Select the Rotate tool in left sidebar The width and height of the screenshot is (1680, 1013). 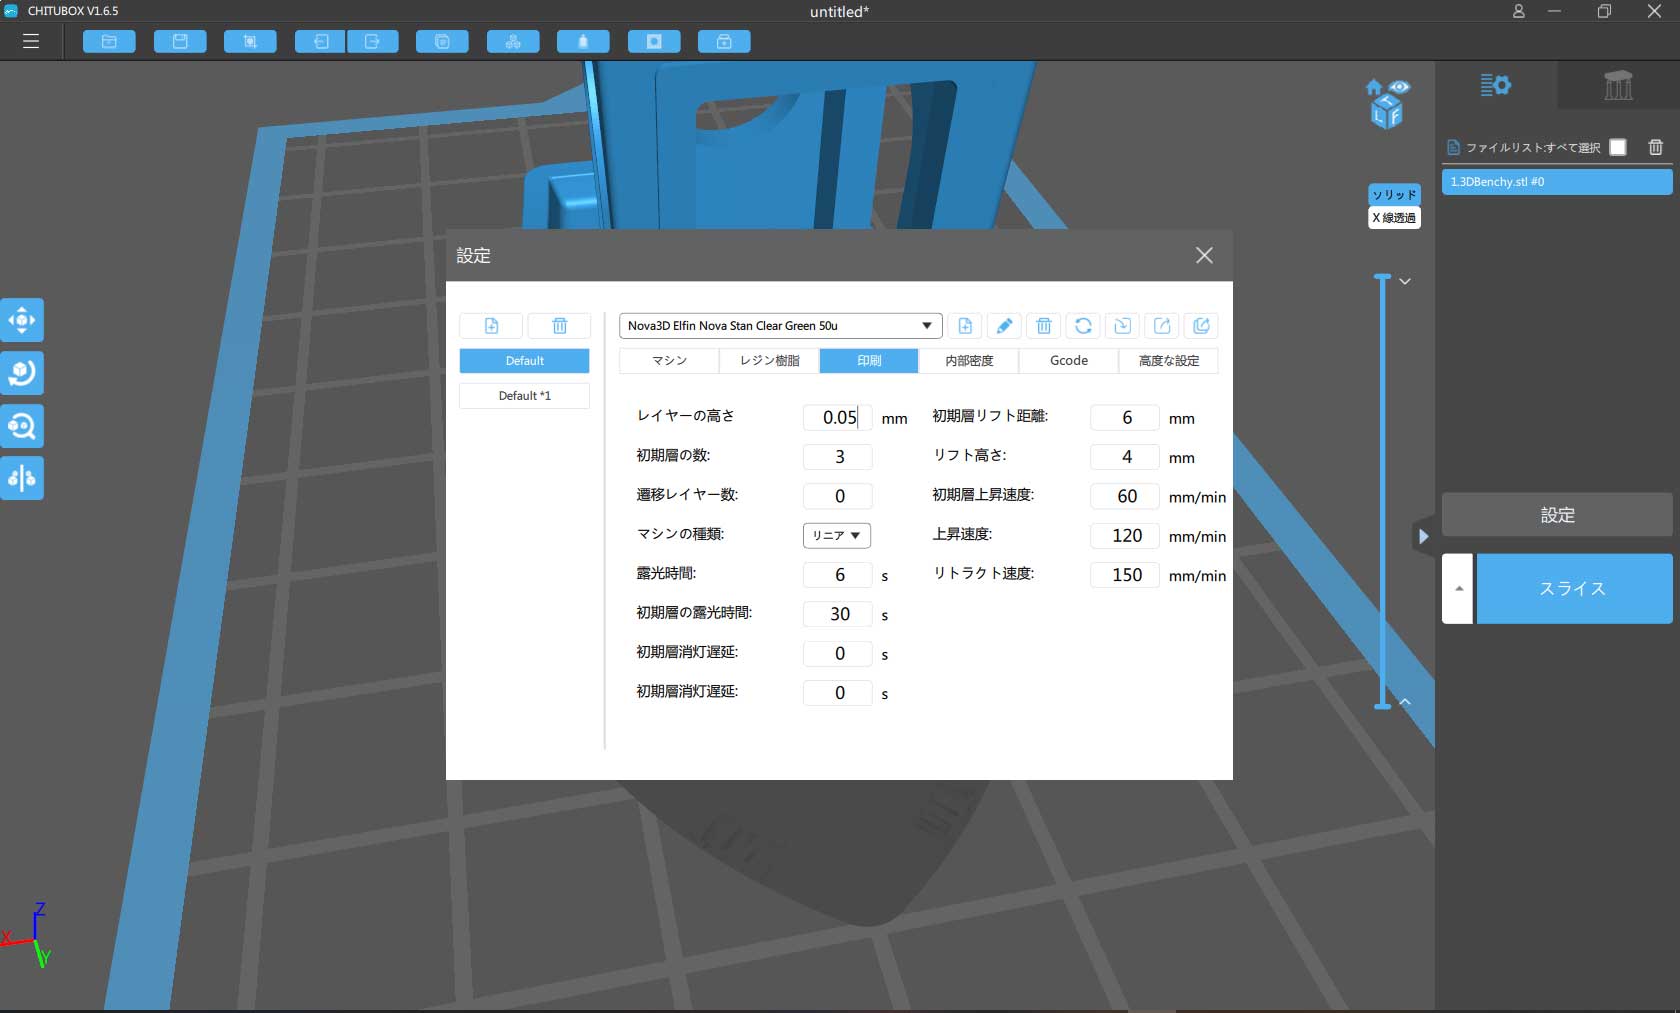(22, 373)
